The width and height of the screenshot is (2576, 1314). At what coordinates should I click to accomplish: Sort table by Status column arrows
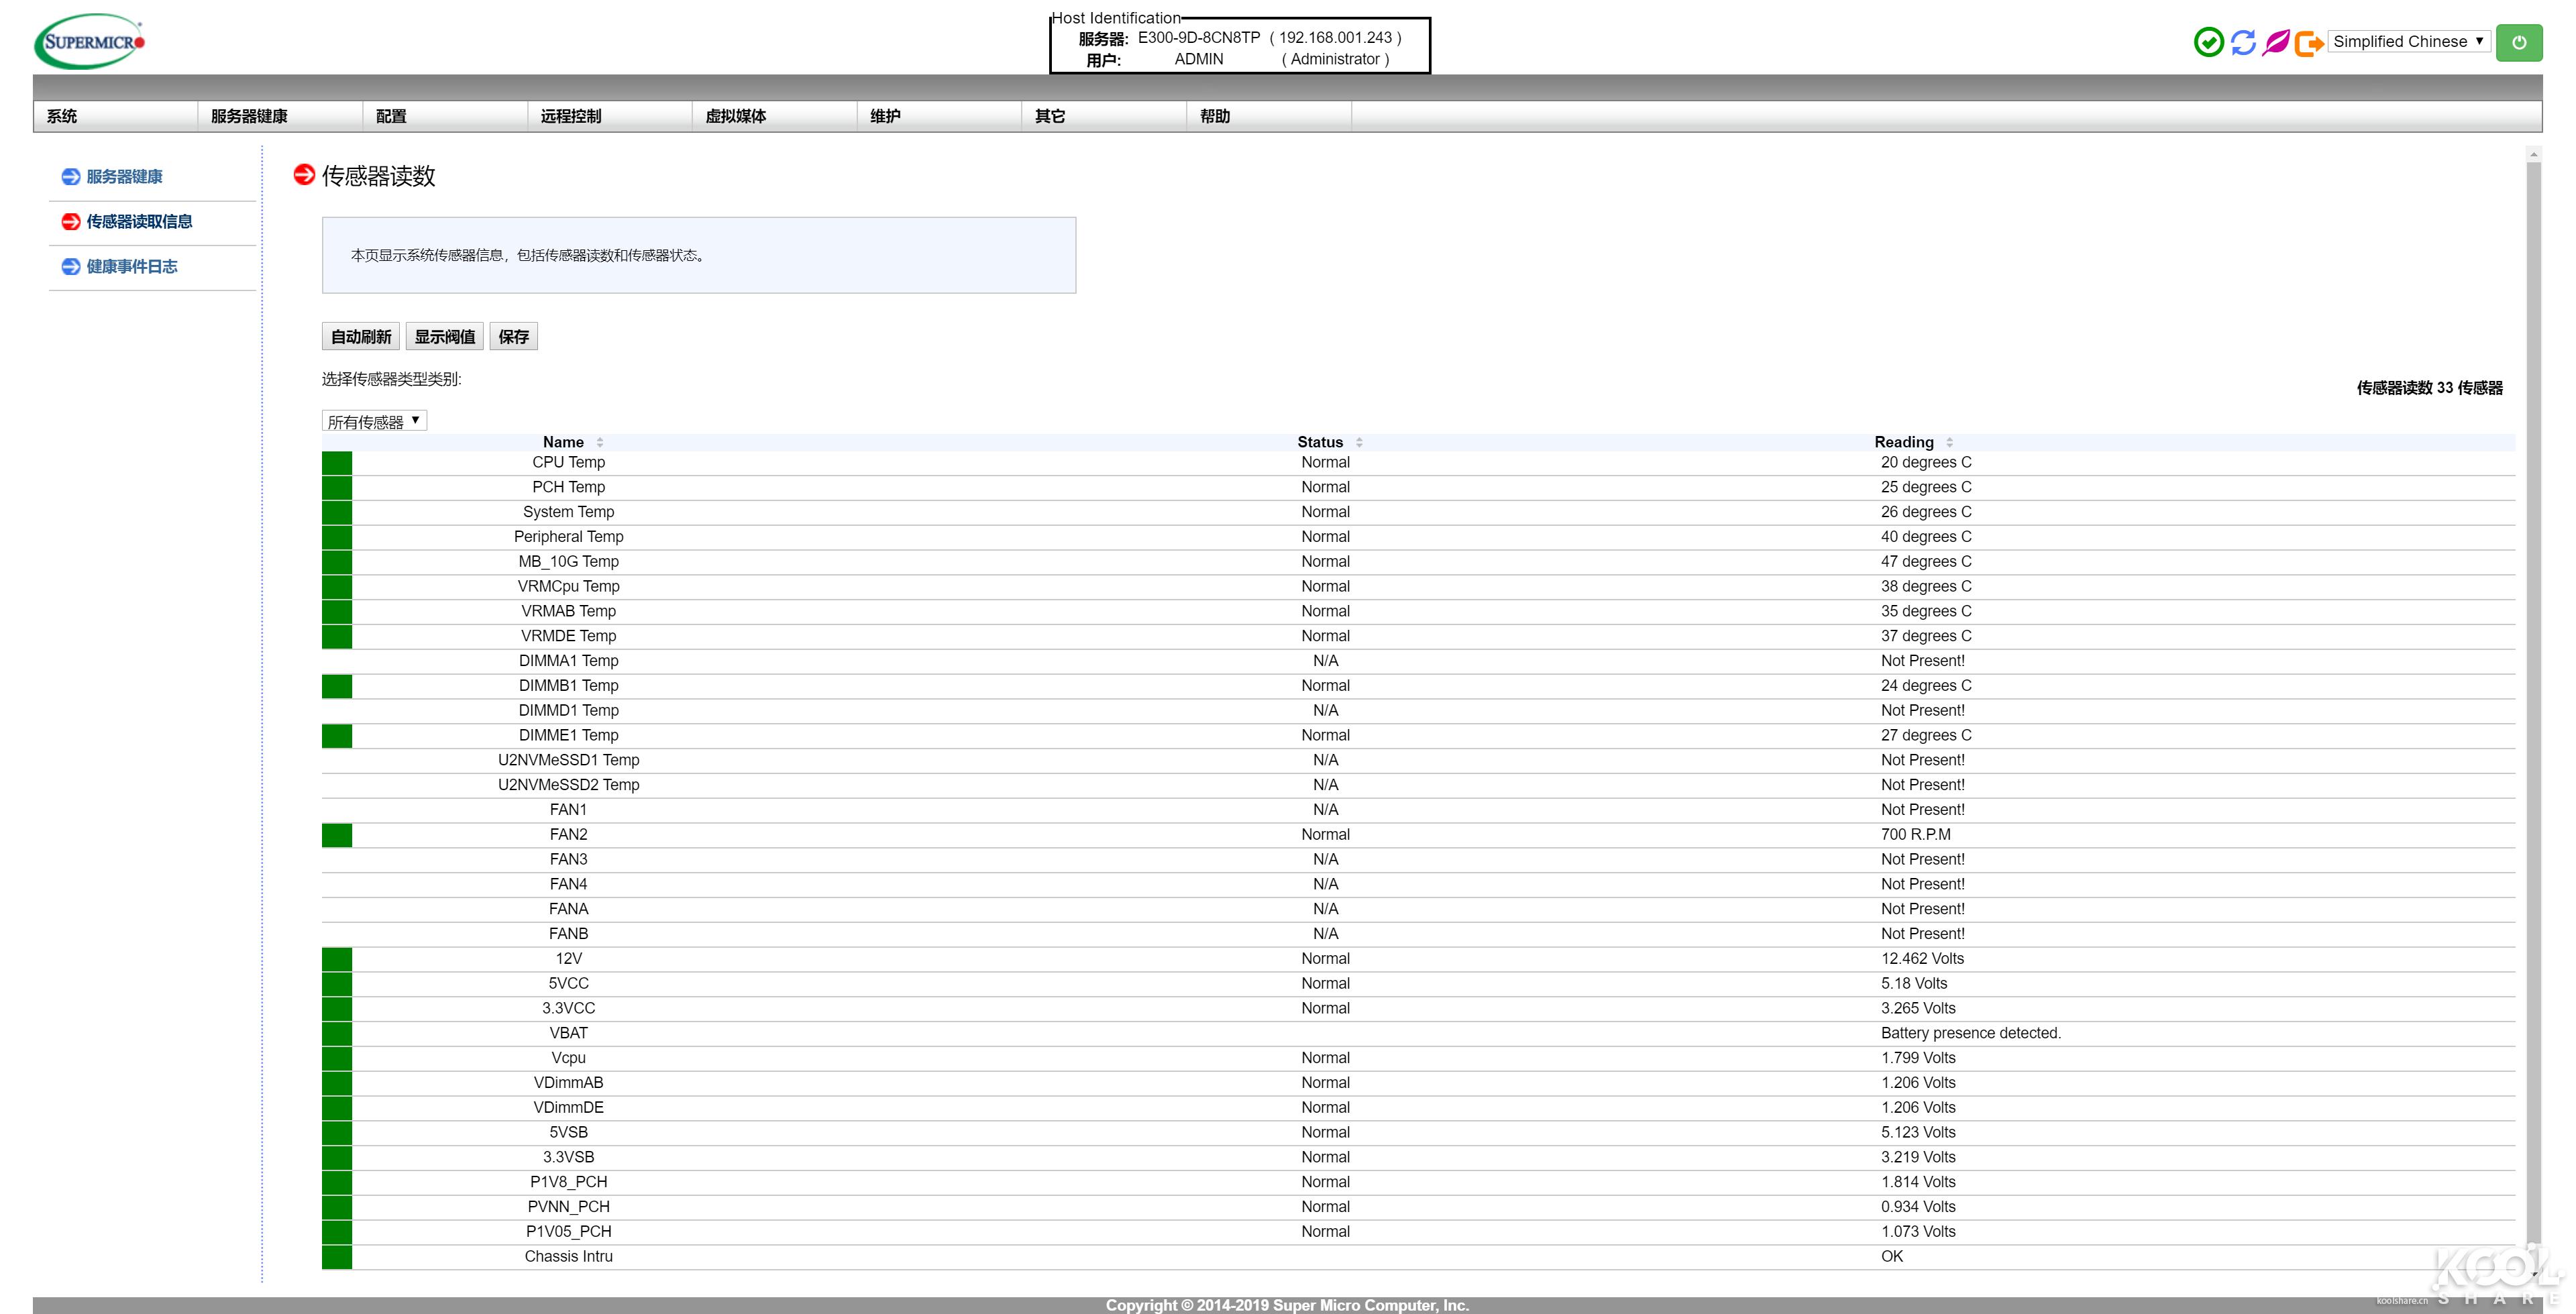pyautogui.click(x=1359, y=442)
